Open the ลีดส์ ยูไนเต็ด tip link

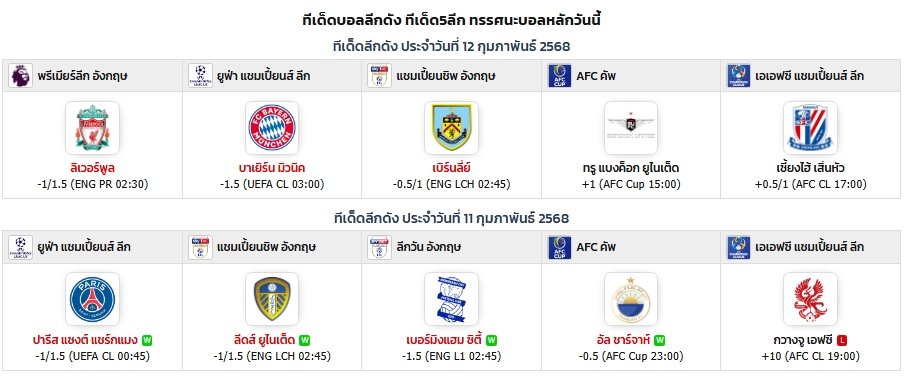(x=265, y=340)
